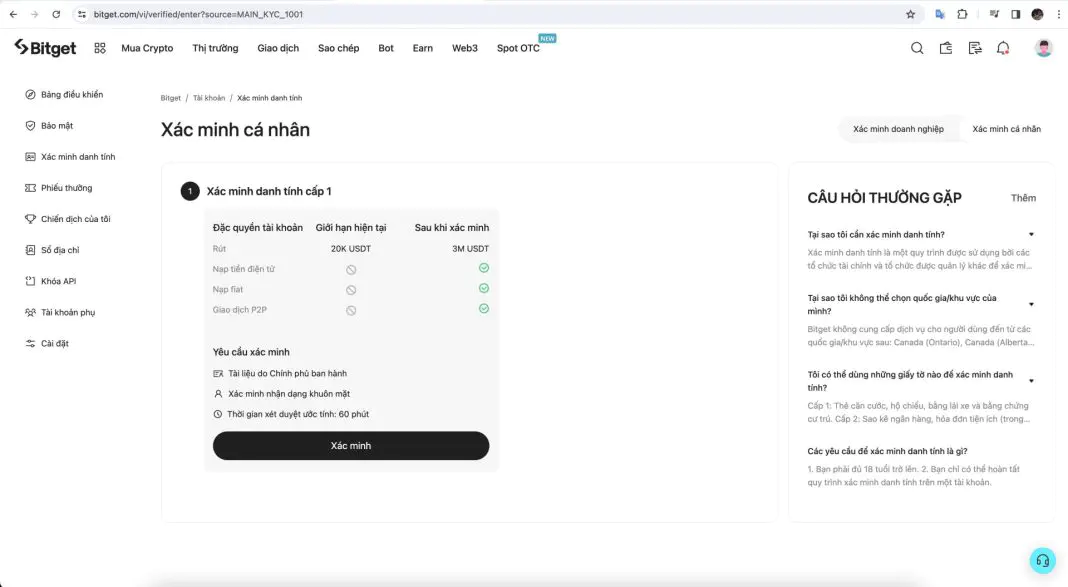Open 'Các yêu cầu để xác minh danh tính là gì?'
1068x587 pixels.
click(887, 451)
